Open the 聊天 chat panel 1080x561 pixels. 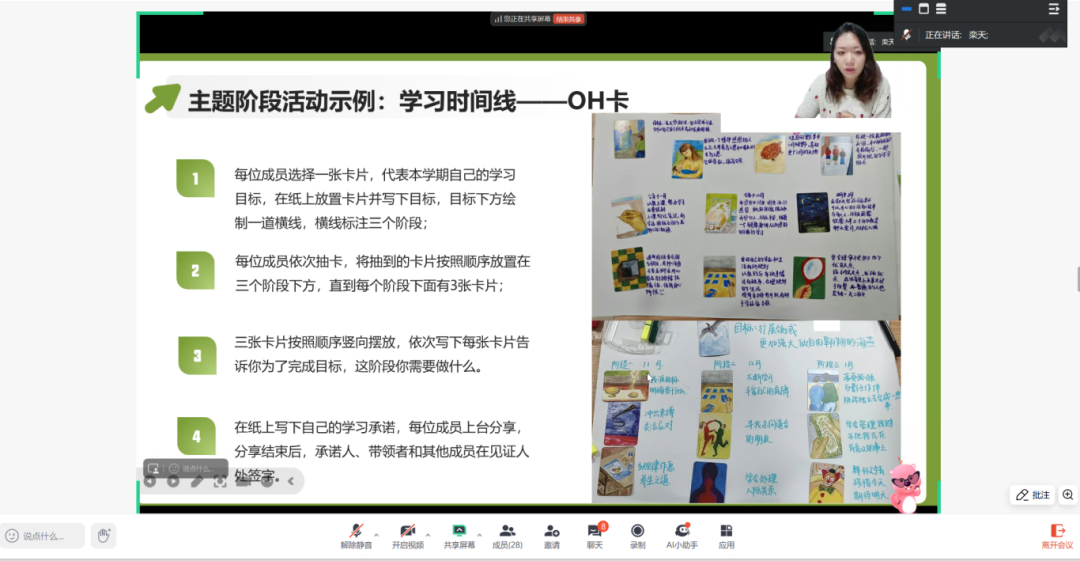(595, 531)
